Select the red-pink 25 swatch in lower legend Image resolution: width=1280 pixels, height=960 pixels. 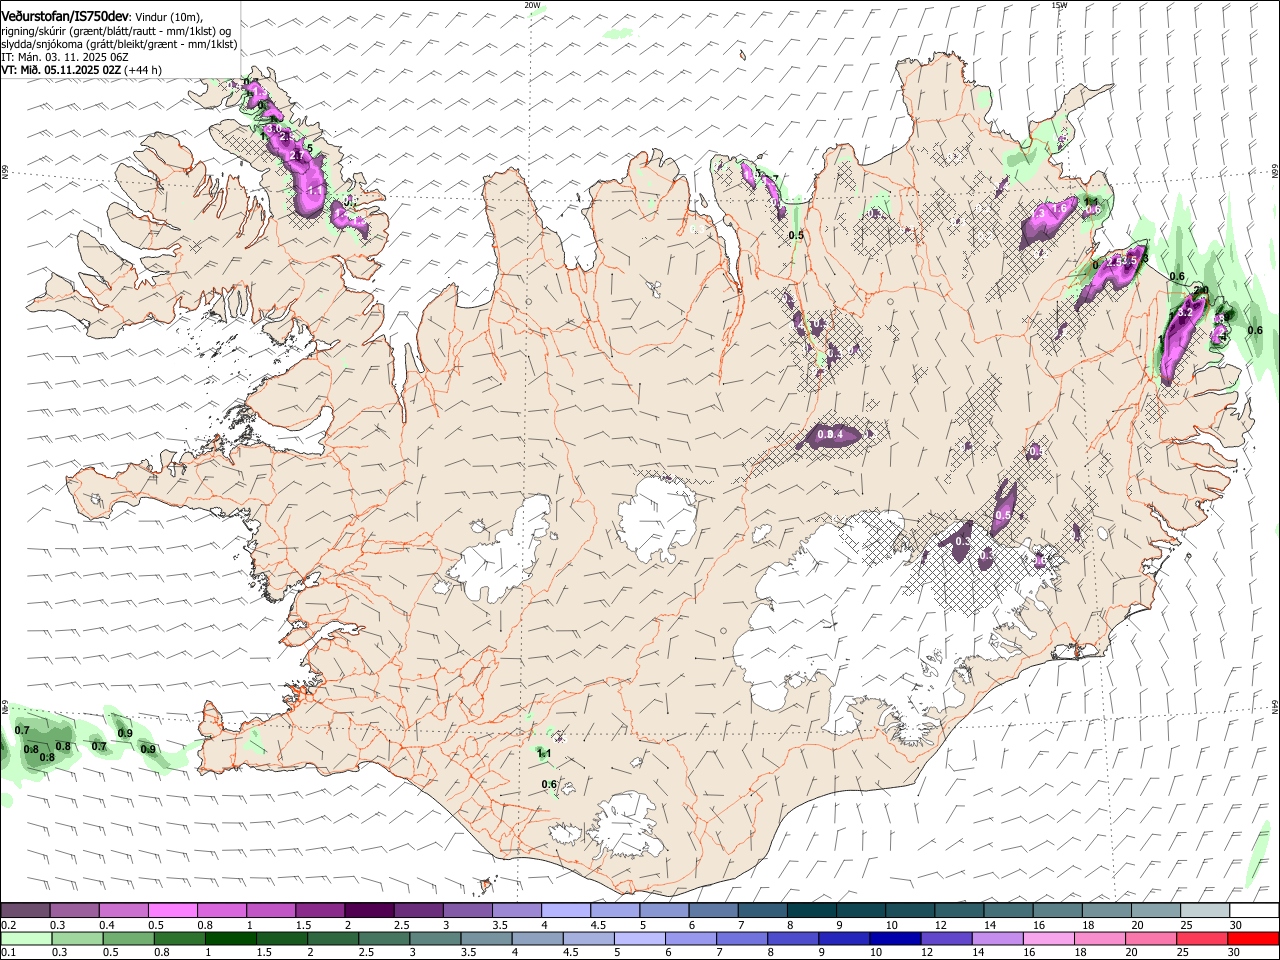pos(1201,938)
